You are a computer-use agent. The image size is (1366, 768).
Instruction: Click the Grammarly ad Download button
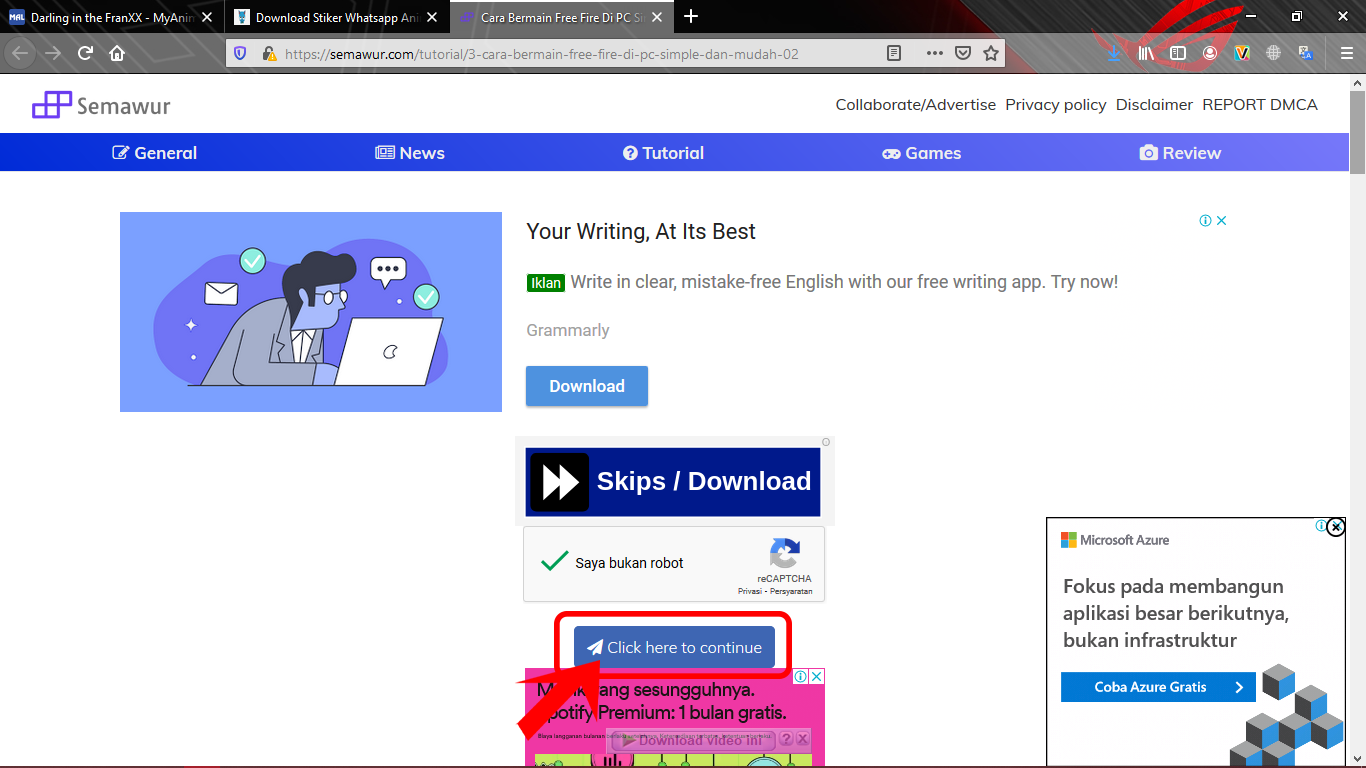coord(587,386)
